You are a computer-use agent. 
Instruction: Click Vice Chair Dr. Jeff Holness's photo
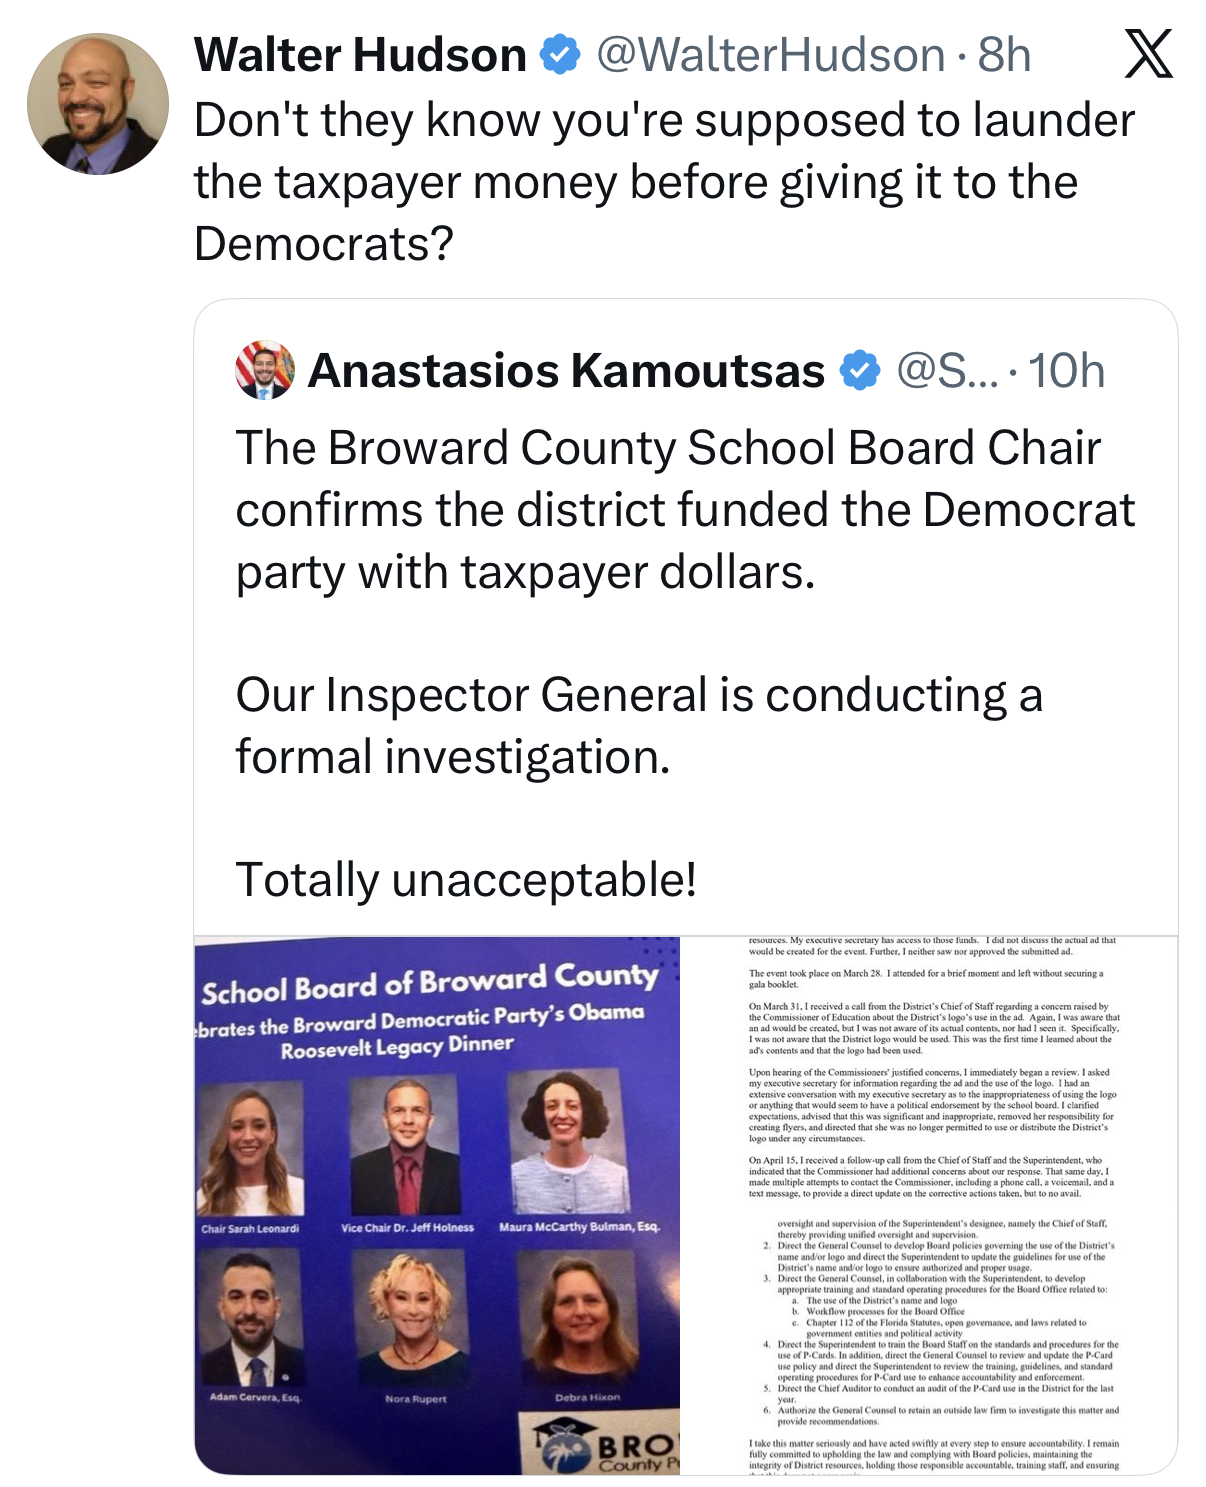tap(404, 1144)
